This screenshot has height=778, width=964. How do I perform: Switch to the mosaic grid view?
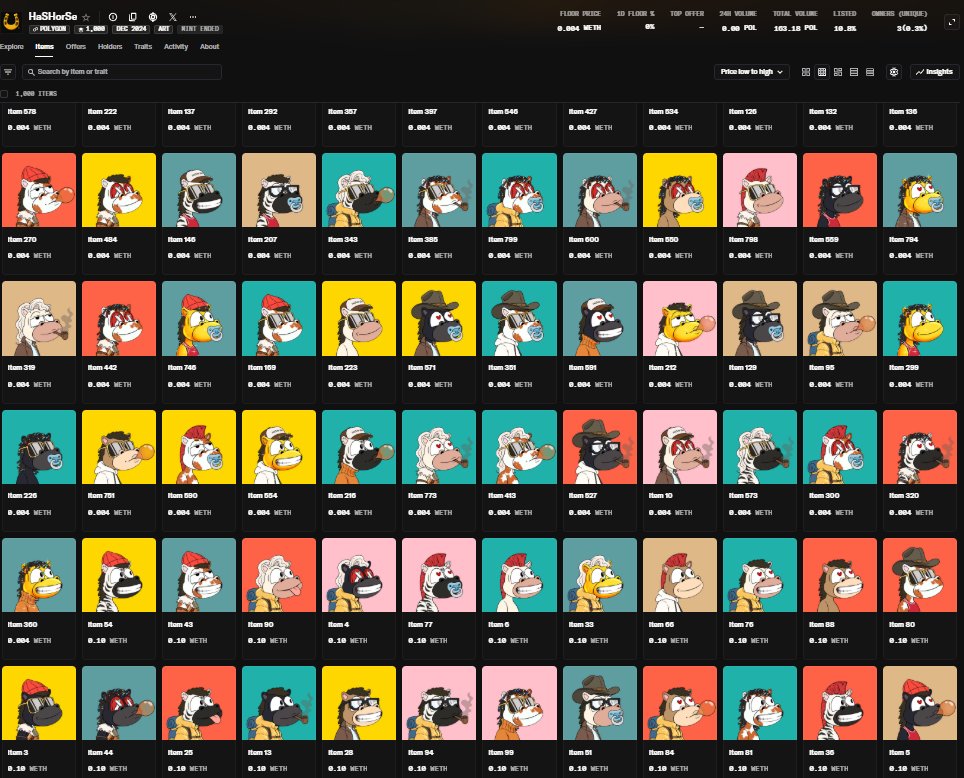(837, 72)
